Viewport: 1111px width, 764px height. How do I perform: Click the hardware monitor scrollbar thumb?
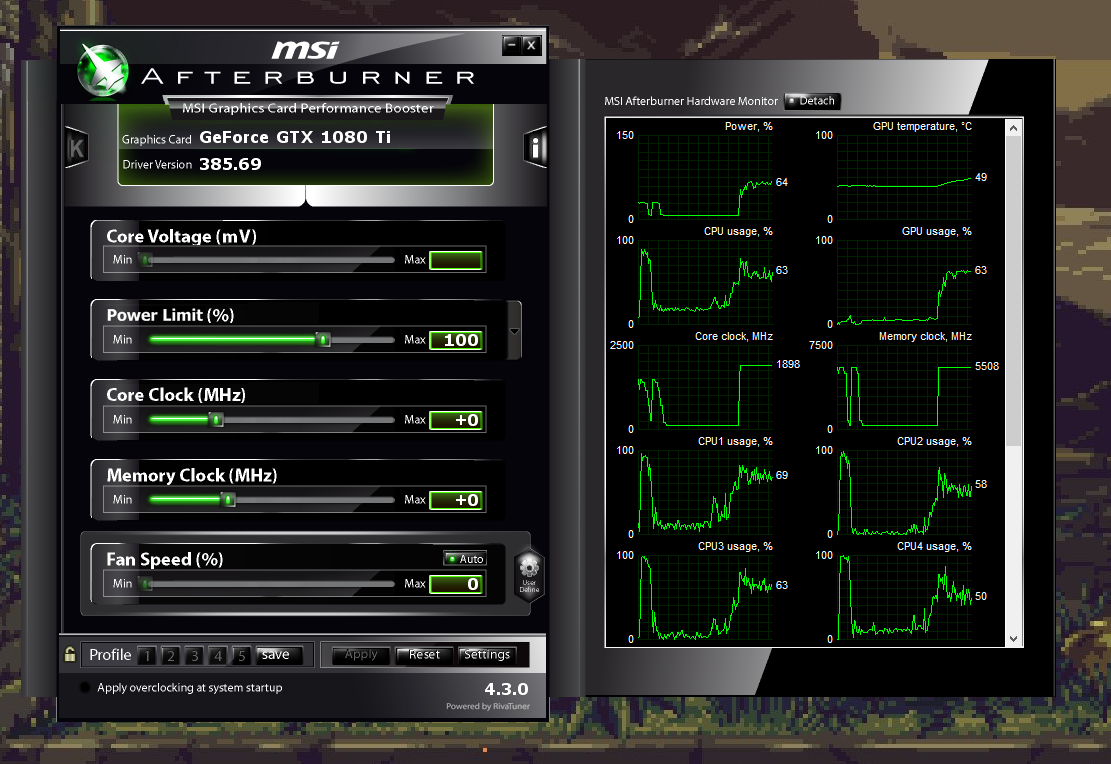tap(1013, 291)
